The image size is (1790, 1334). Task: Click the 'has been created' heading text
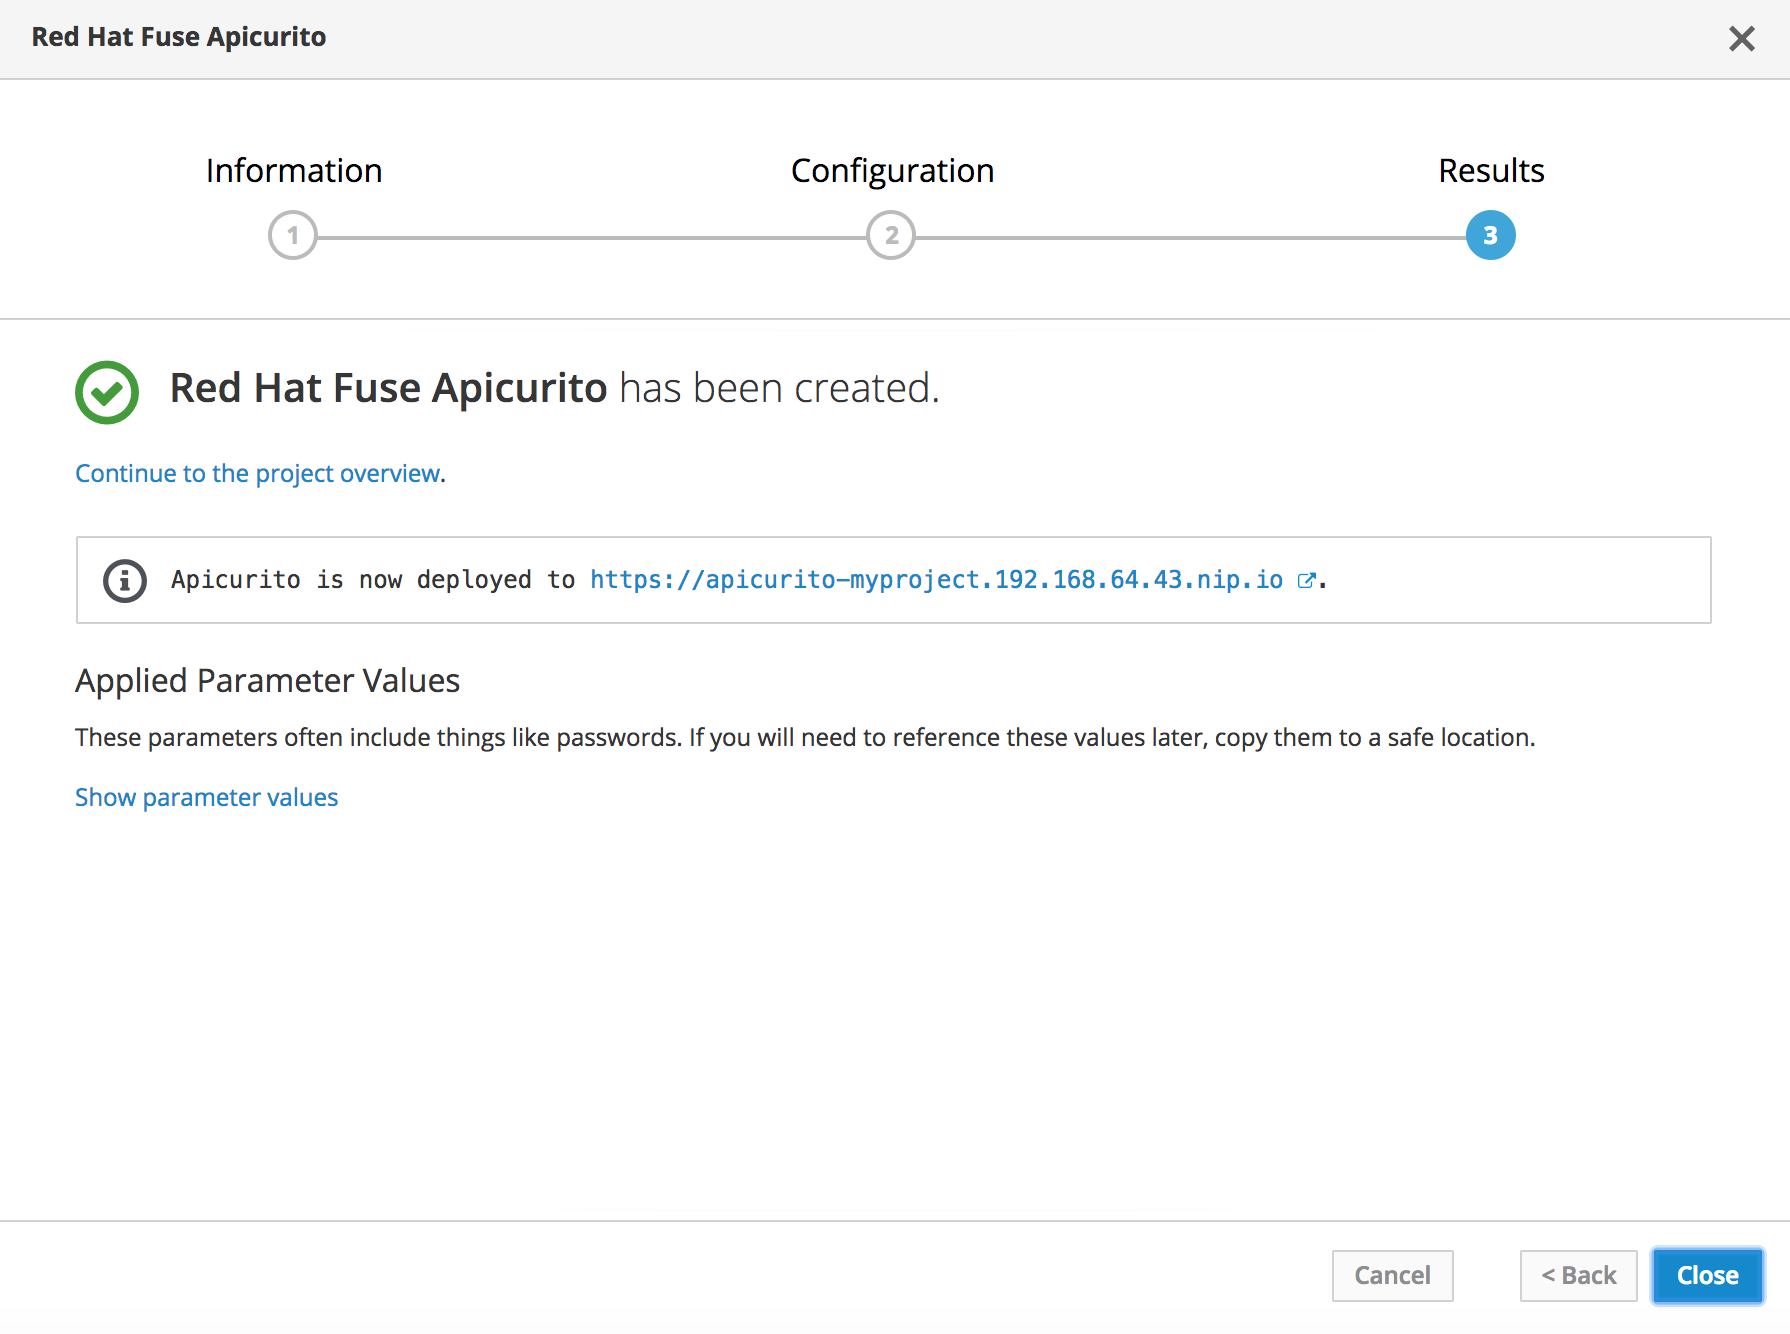(779, 388)
